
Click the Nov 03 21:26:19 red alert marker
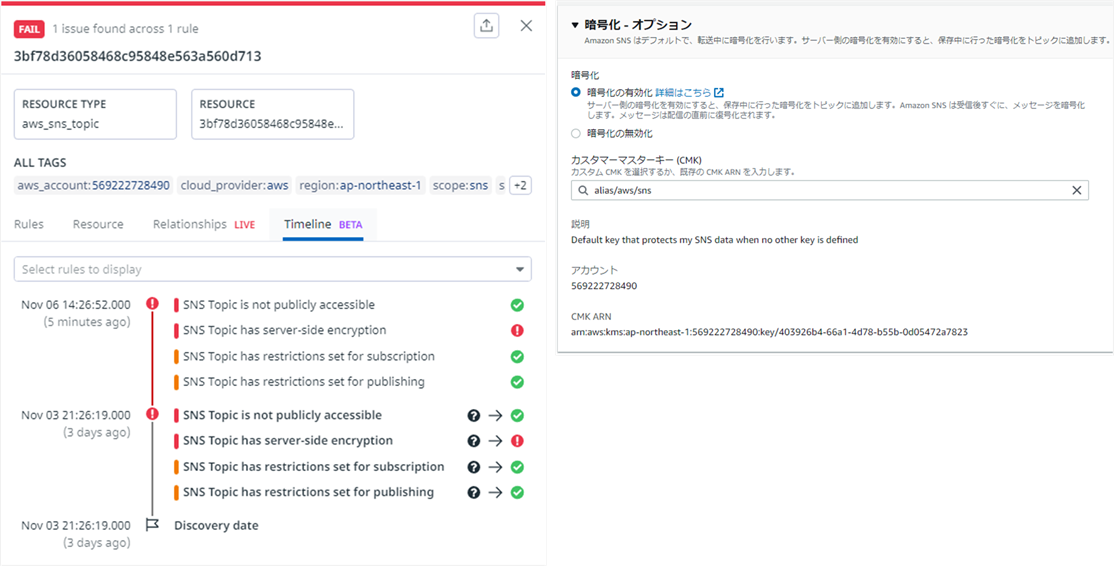coord(152,414)
